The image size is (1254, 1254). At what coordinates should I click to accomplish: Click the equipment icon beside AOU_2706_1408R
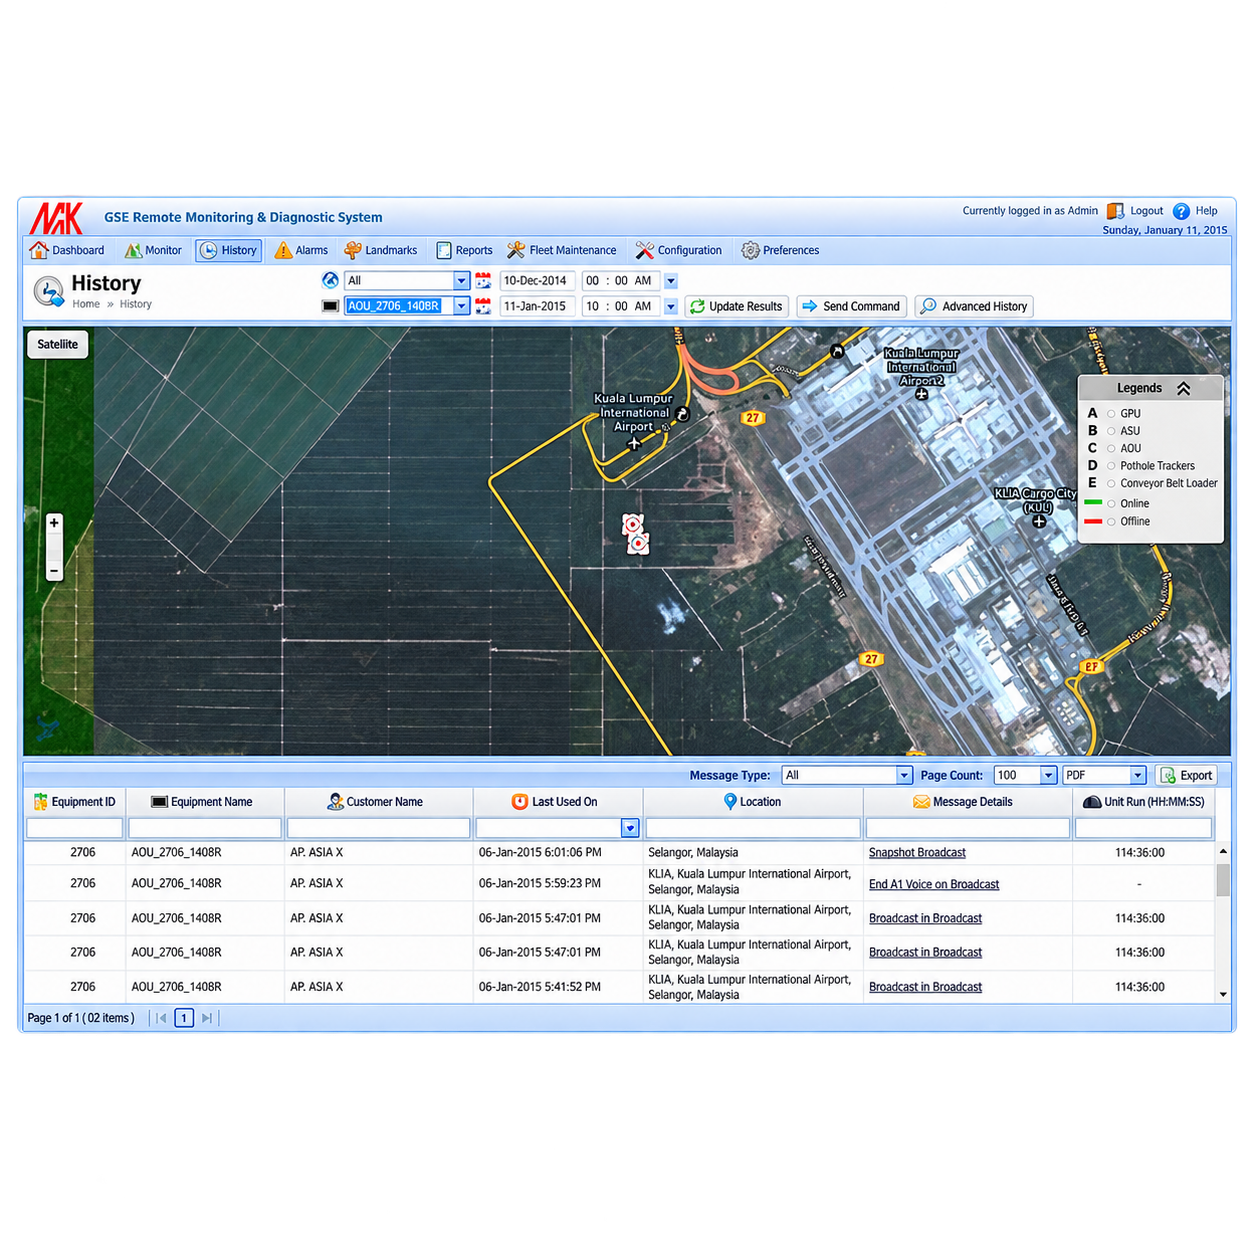pyautogui.click(x=330, y=306)
